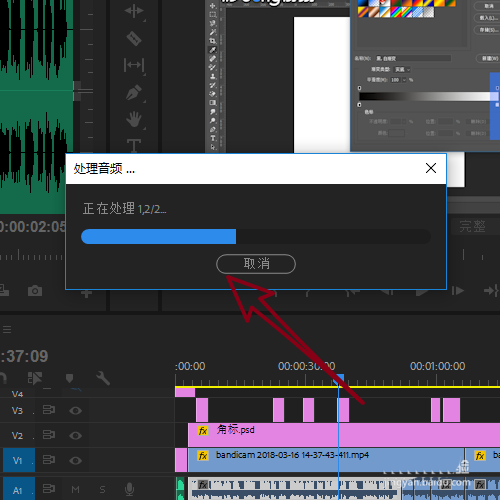The image size is (500, 500).
Task: Click 新建(W) in gradient editor
Action: click(489, 58)
